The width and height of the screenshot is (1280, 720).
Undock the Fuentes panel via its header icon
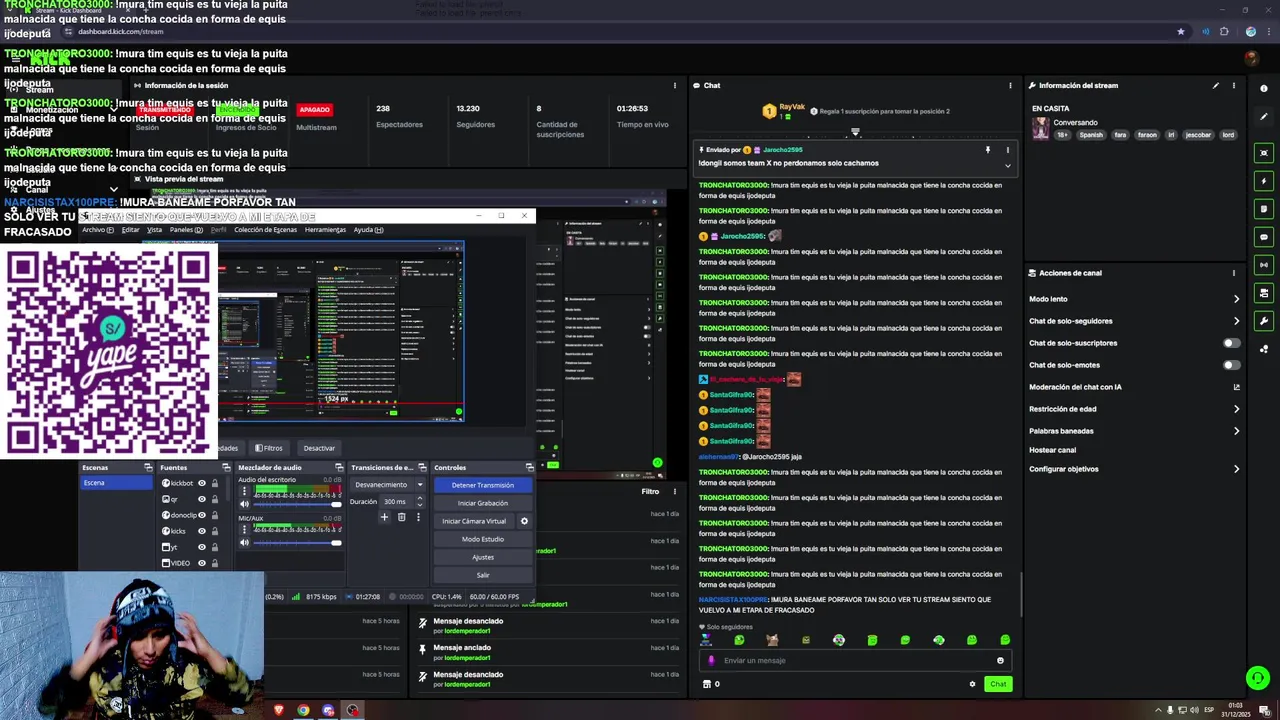click(x=226, y=468)
